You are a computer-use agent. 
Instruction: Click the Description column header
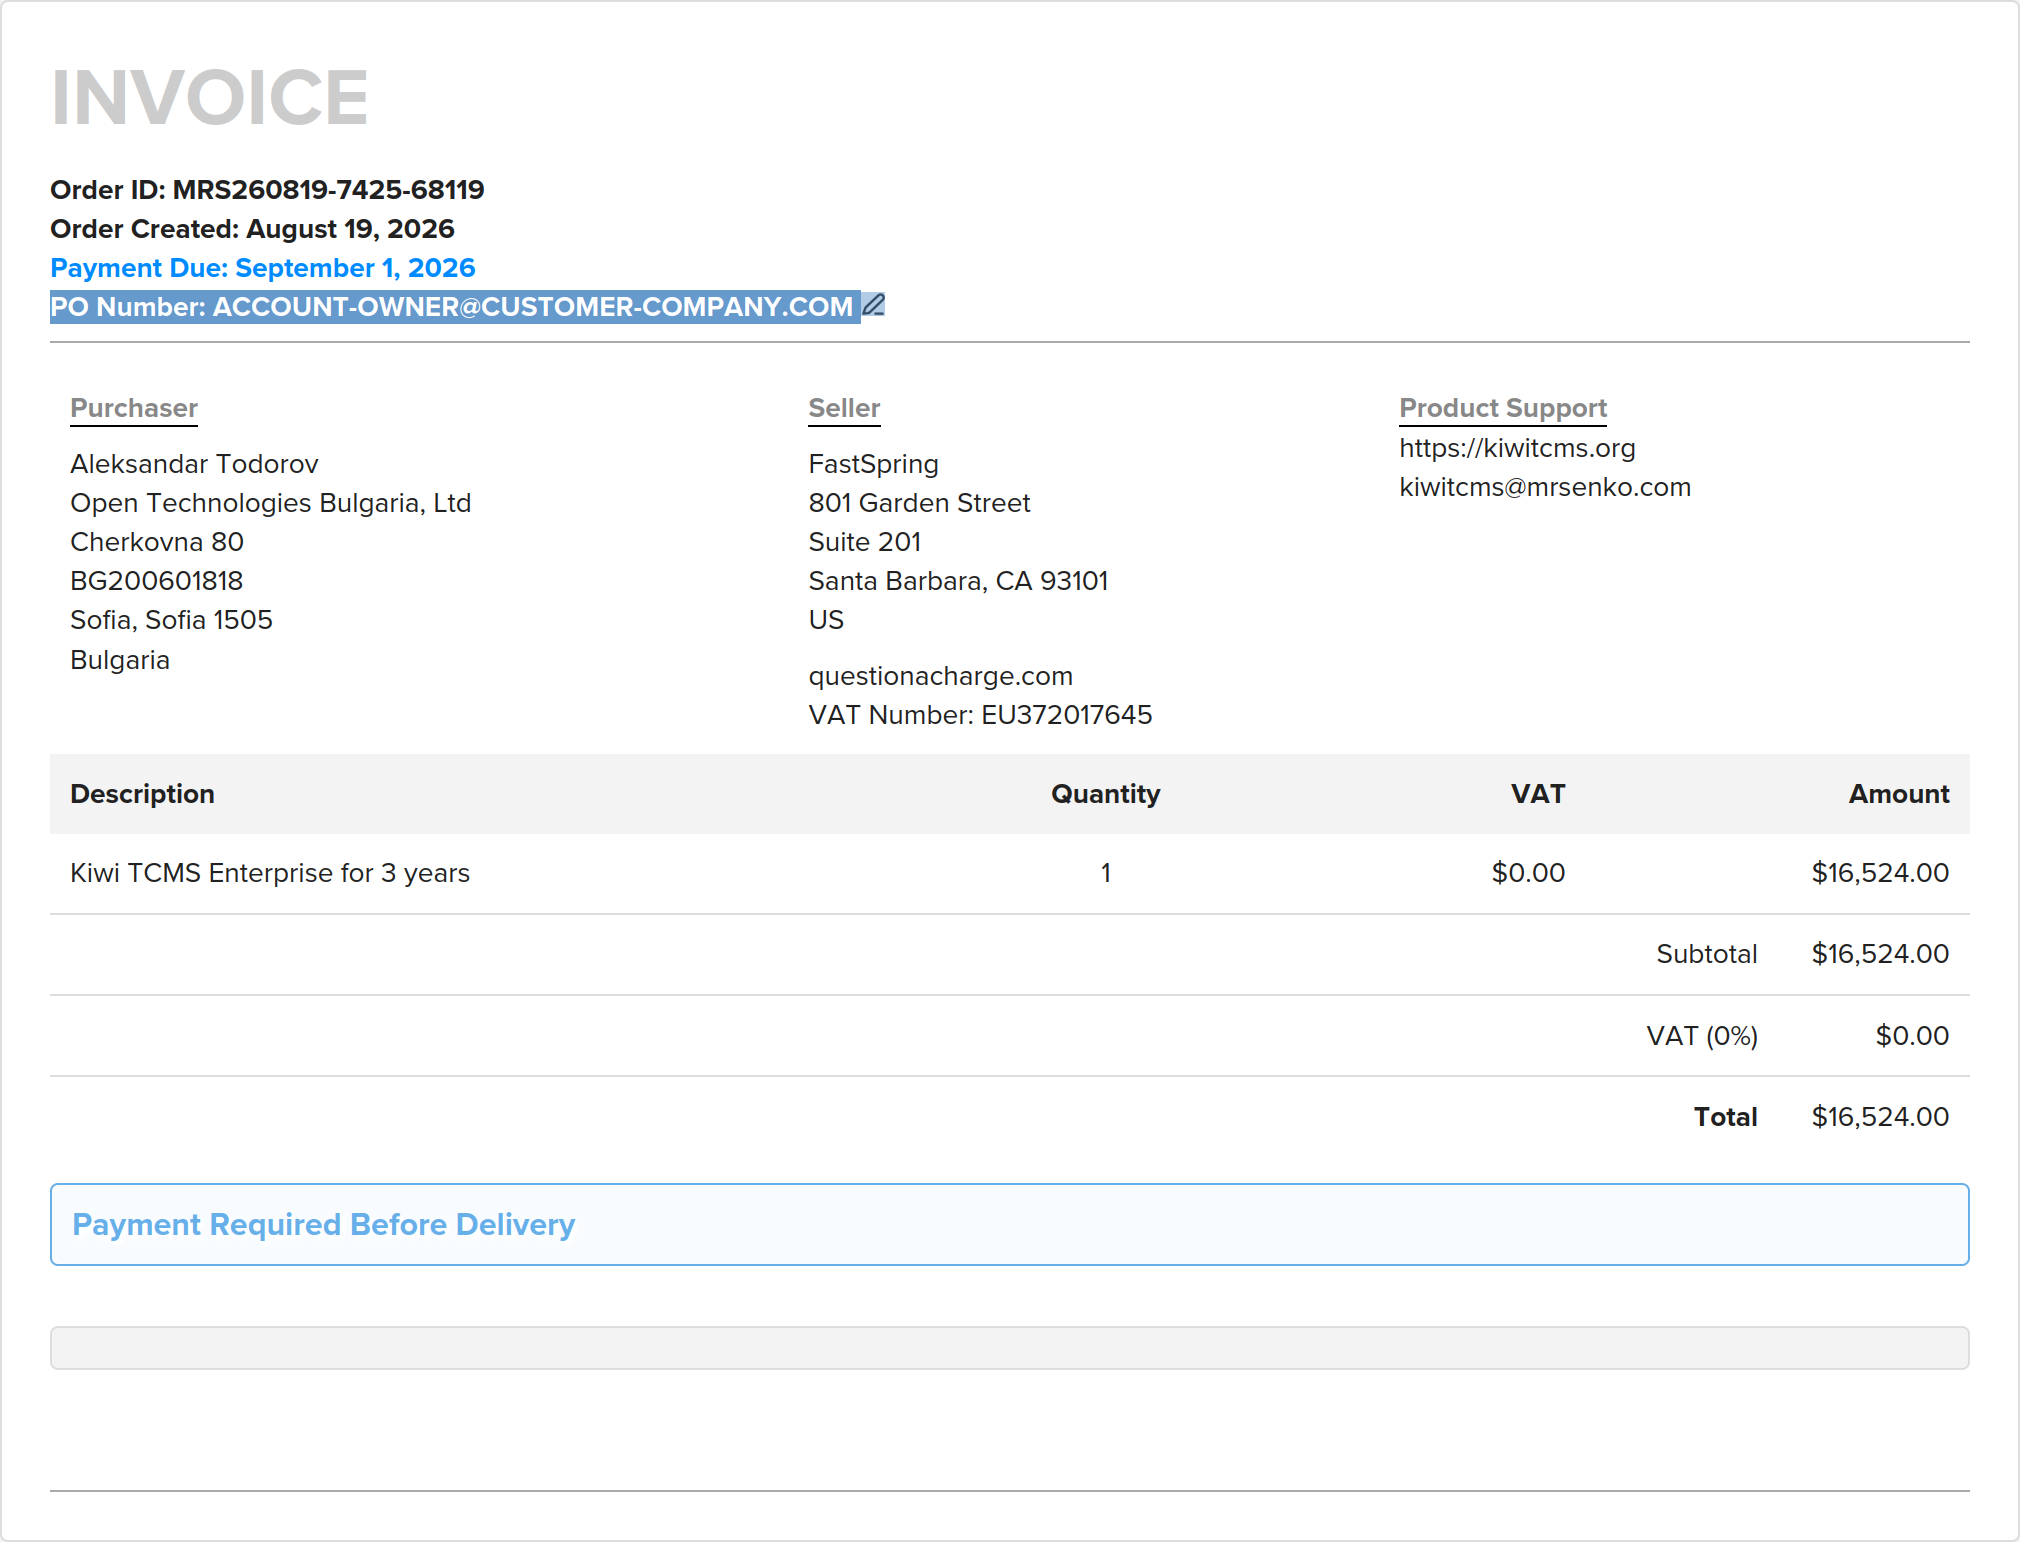[142, 794]
